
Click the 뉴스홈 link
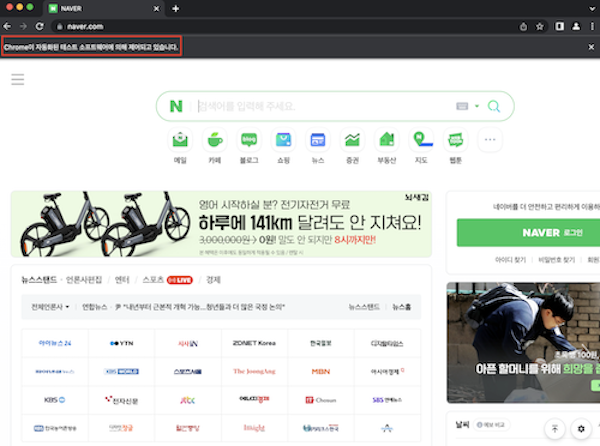click(402, 307)
